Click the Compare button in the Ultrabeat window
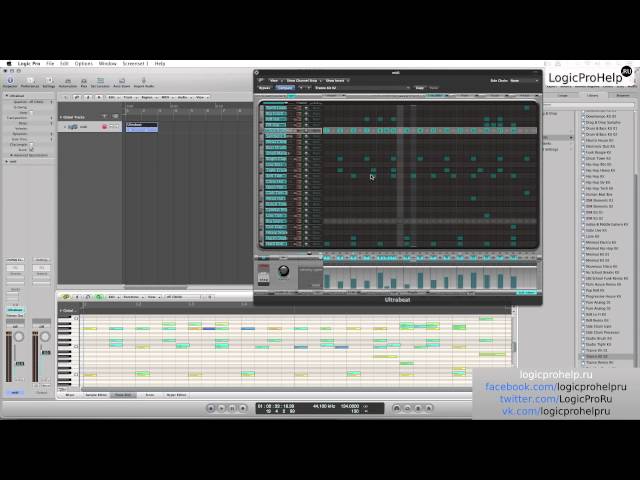 click(x=285, y=88)
